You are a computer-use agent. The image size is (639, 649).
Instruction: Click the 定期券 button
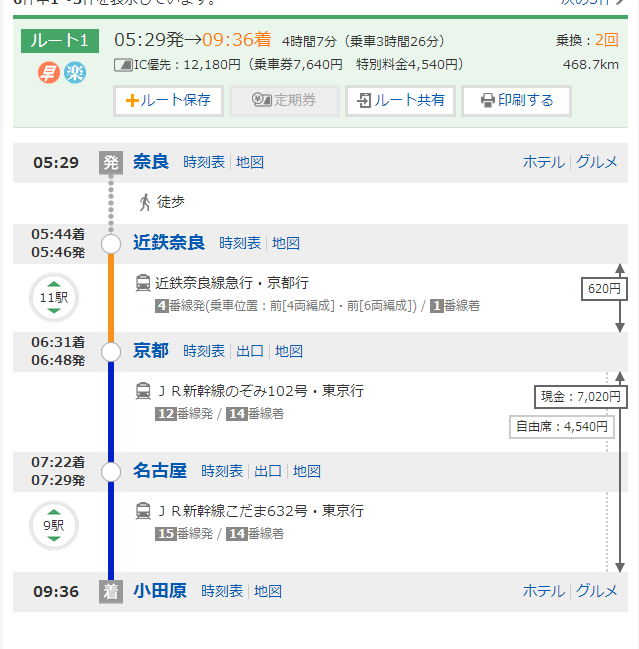284,101
